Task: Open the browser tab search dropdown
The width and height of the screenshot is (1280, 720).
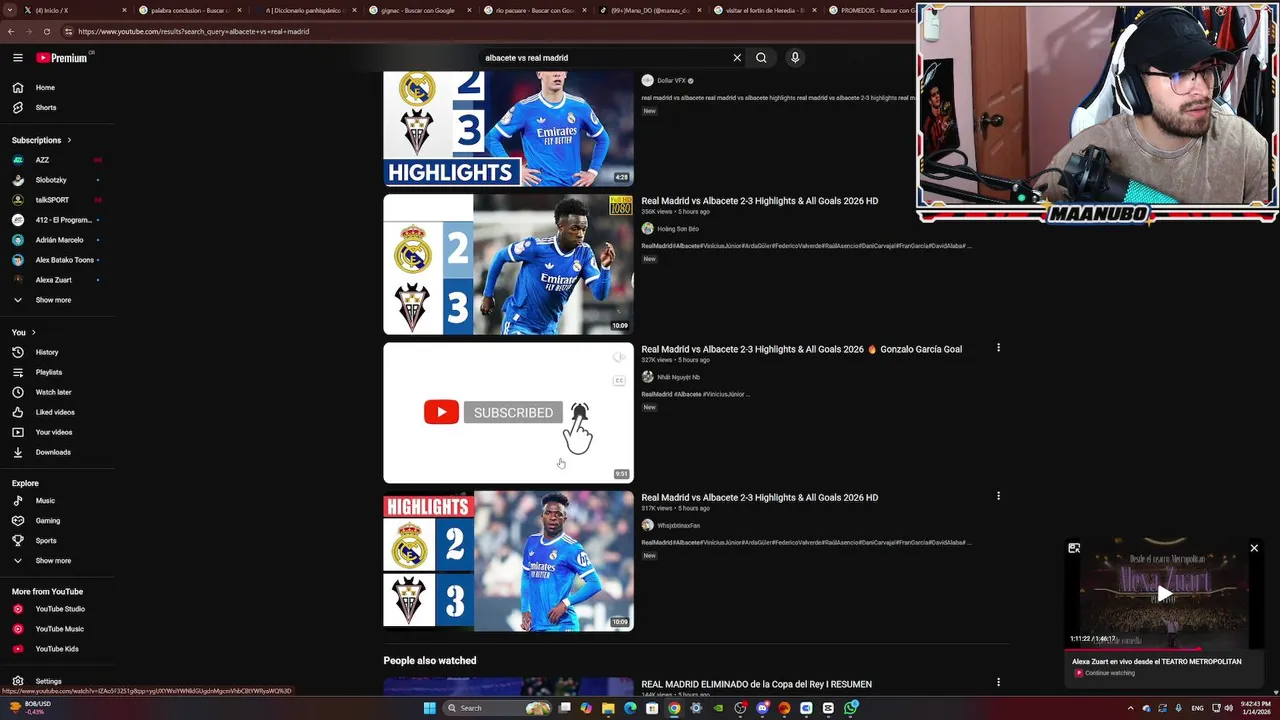Action: point(11,10)
